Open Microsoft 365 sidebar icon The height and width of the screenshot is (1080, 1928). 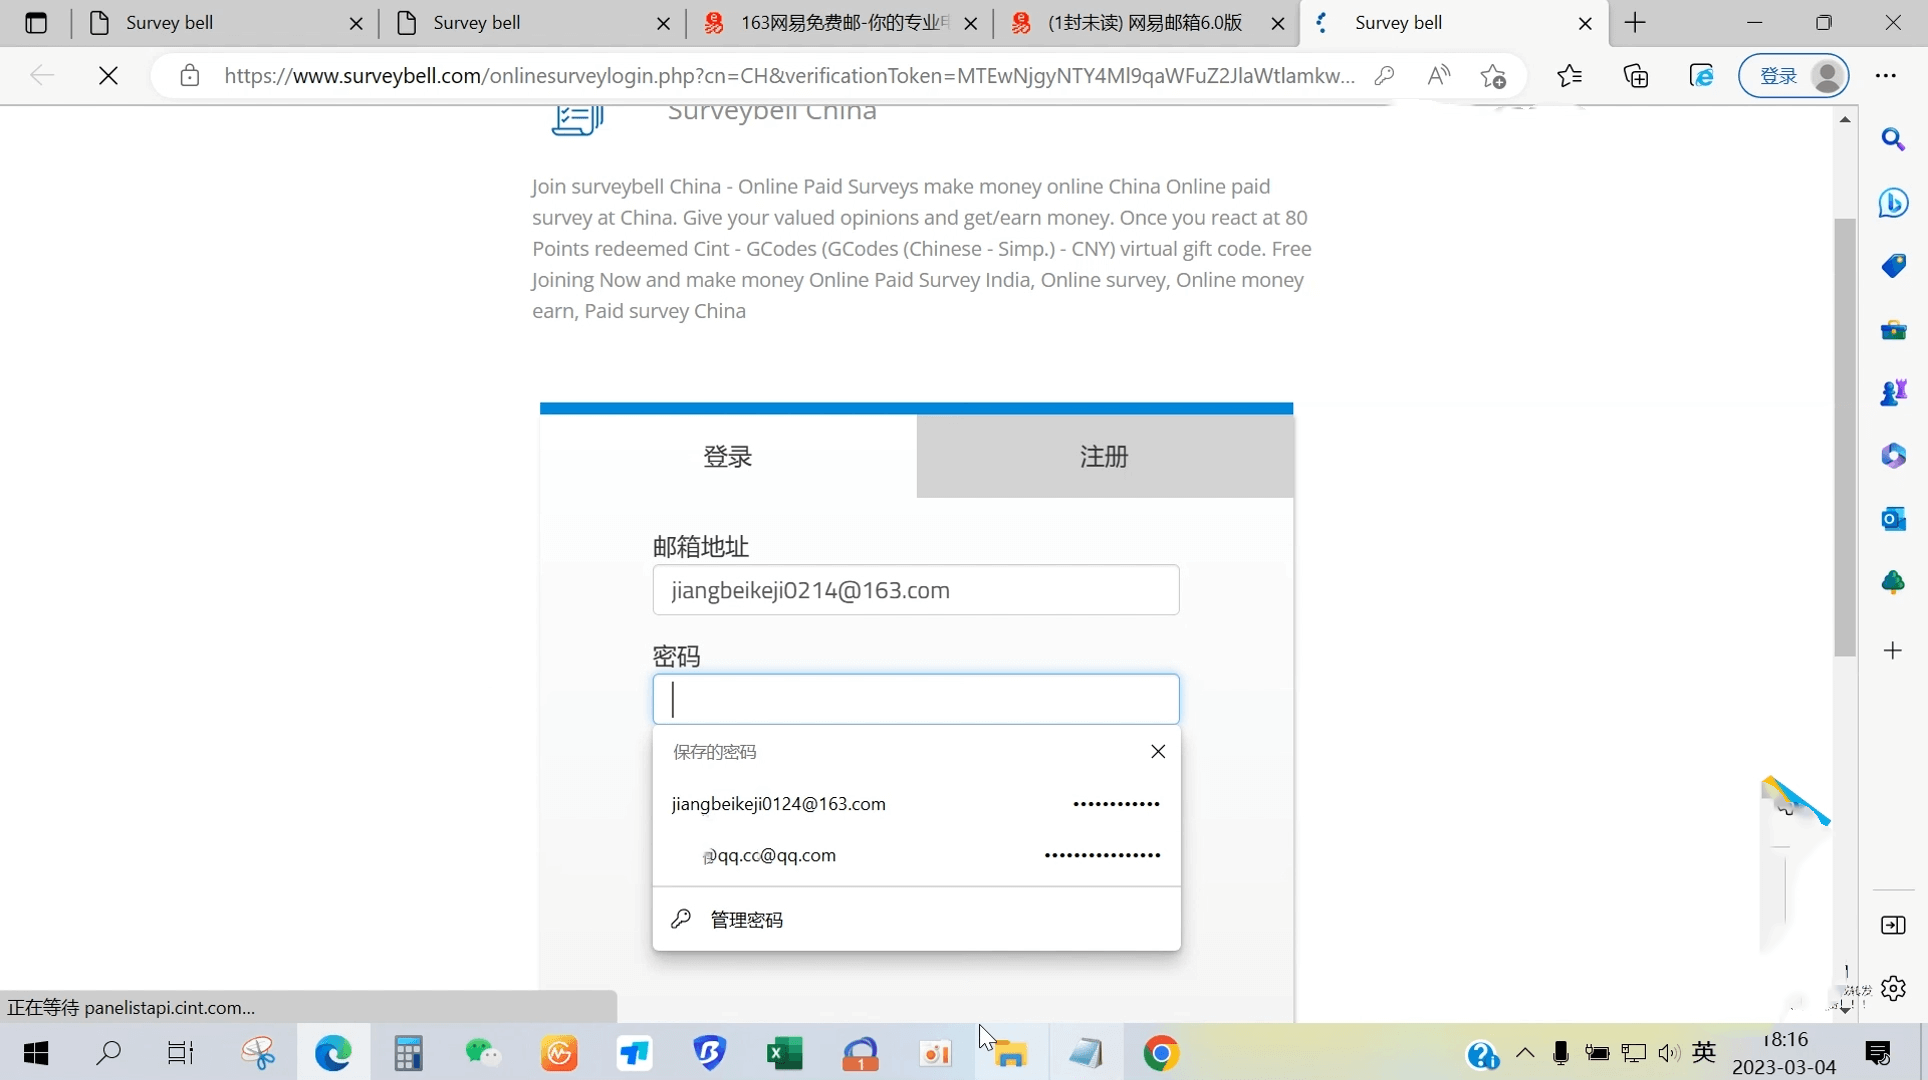click(x=1893, y=456)
